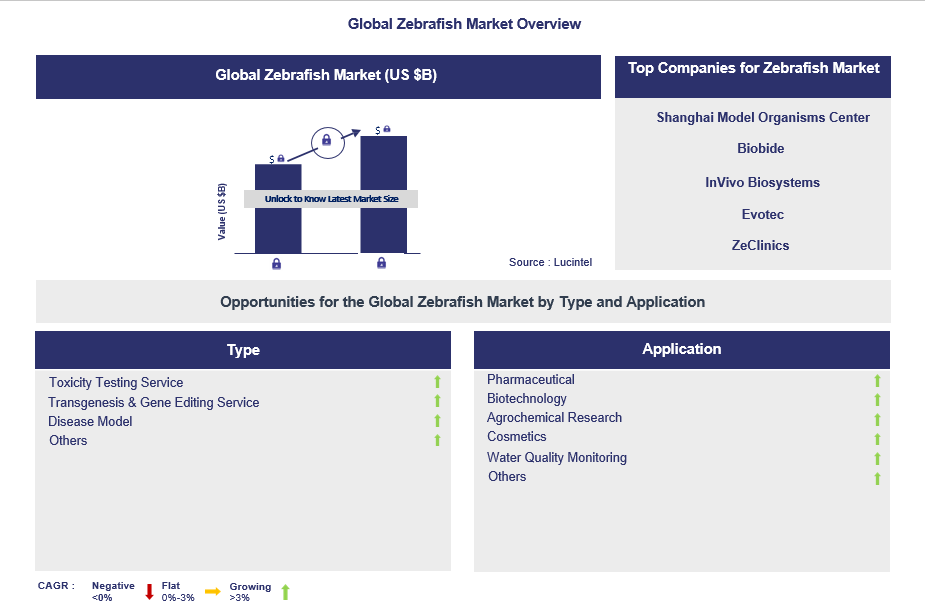
Task: Click the Global Zebrafish Market (US $B) header
Action: point(318,76)
